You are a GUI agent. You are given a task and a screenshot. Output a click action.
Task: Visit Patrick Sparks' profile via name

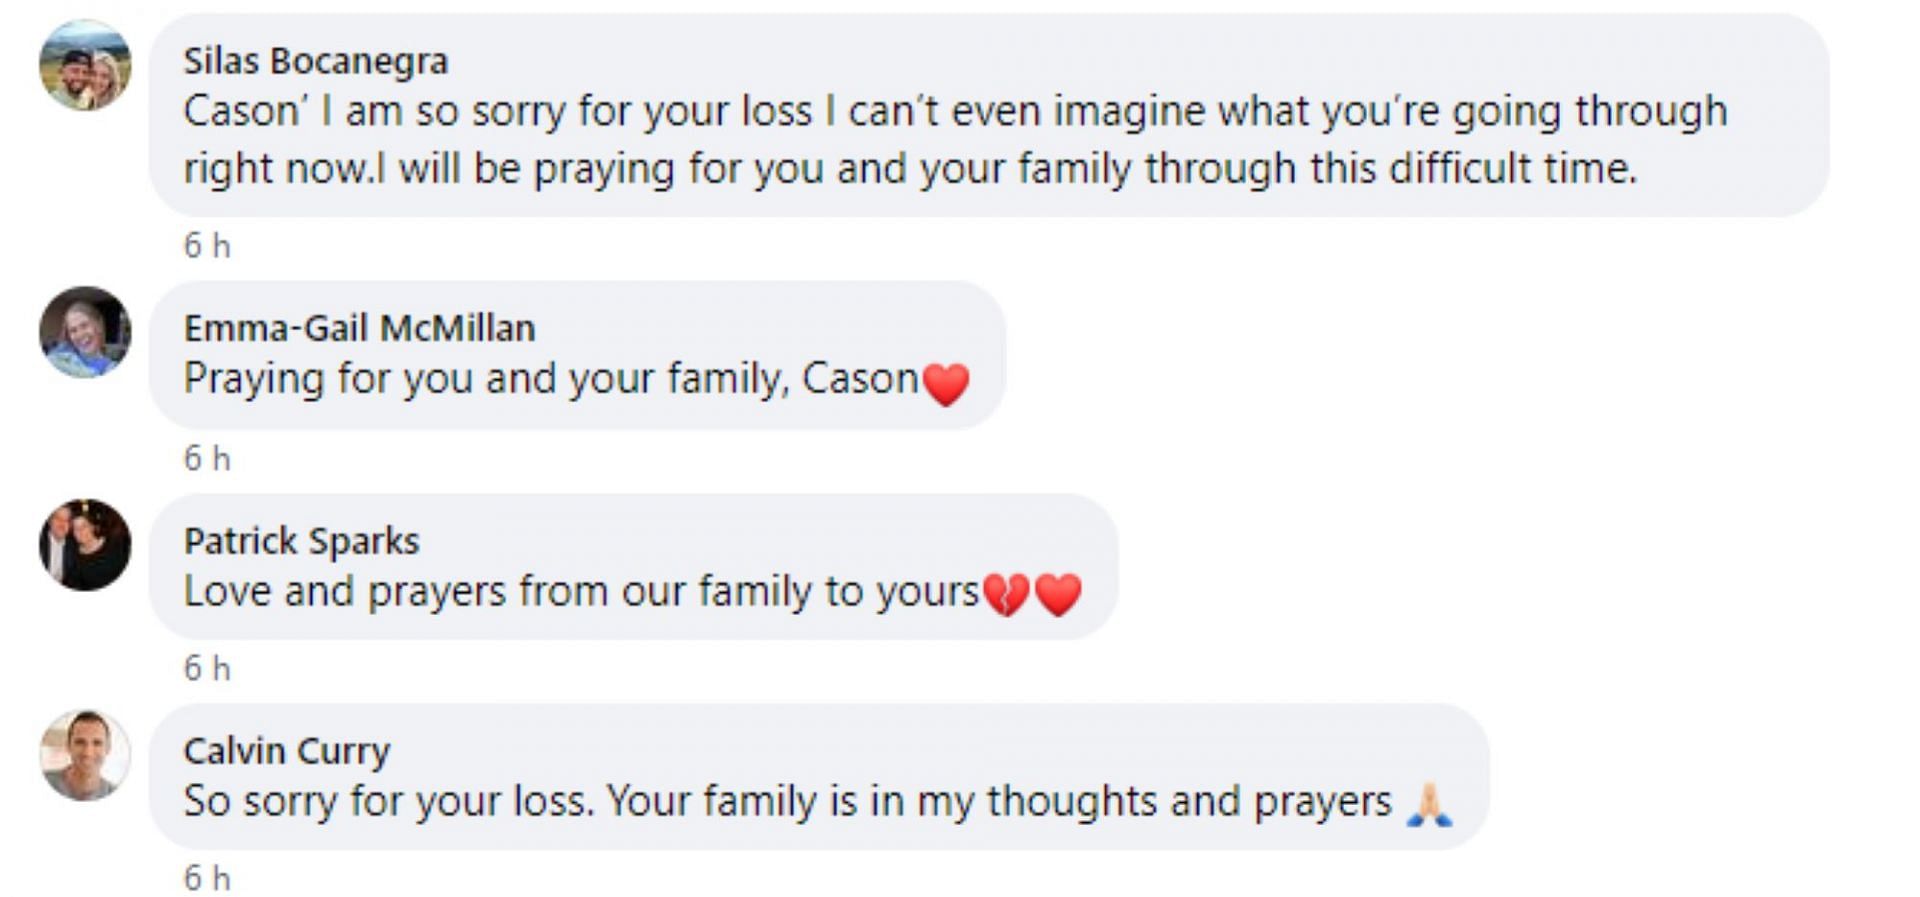click(x=301, y=541)
